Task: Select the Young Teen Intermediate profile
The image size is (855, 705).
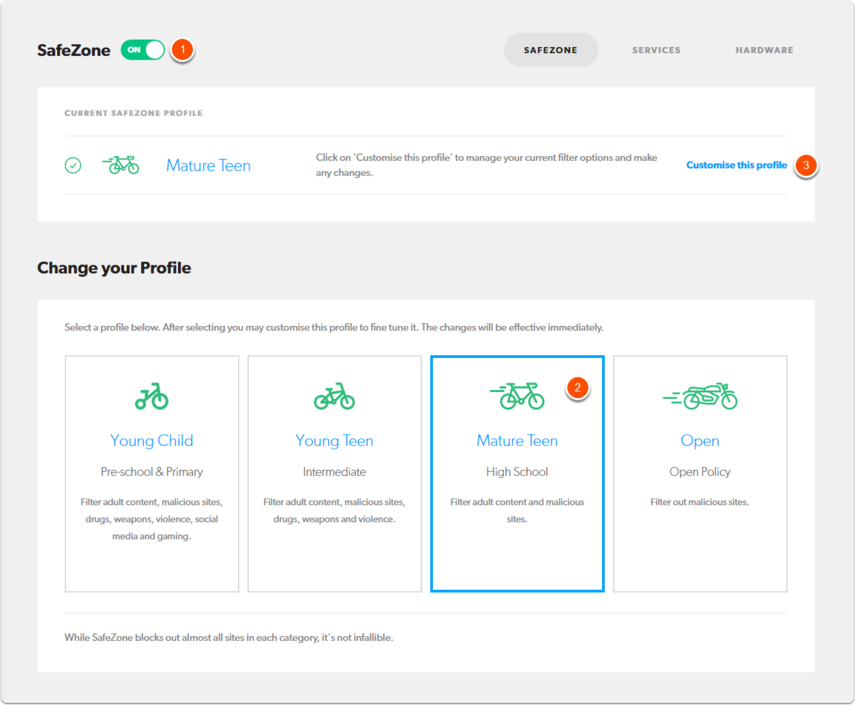Action: pyautogui.click(x=334, y=472)
